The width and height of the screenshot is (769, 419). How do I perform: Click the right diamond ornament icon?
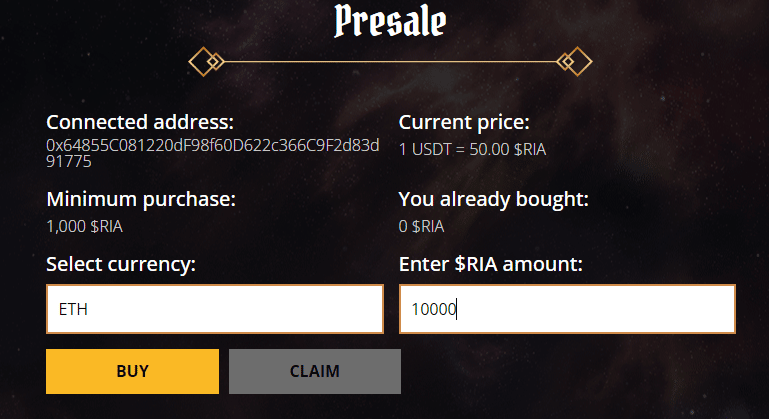click(x=574, y=62)
